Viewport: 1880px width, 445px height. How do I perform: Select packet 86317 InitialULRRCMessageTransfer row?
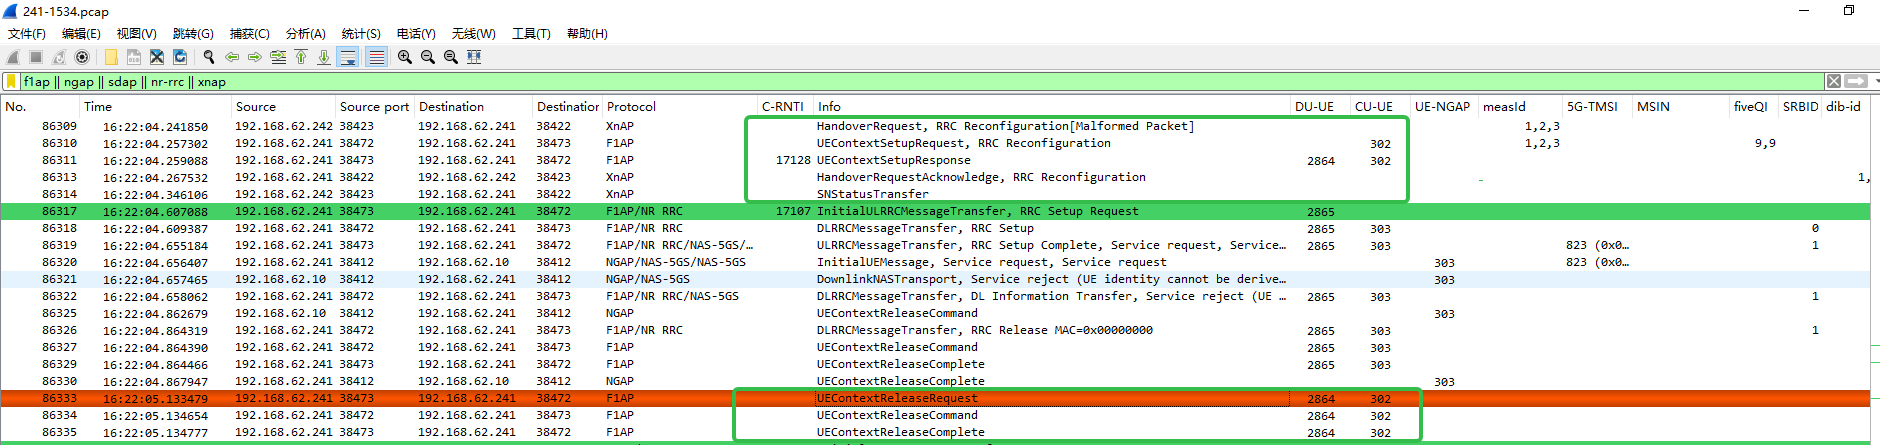[935, 211]
